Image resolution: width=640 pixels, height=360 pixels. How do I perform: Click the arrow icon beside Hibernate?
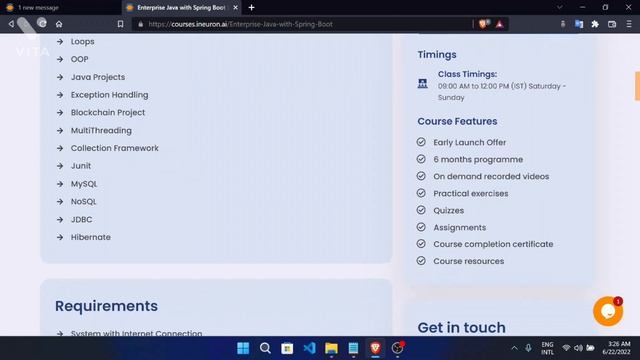pos(60,237)
